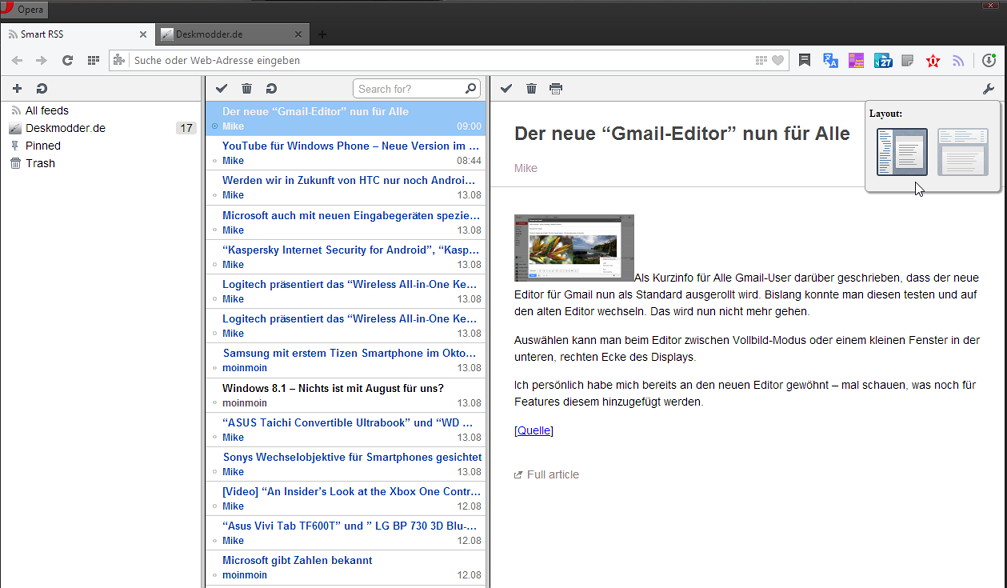The width and height of the screenshot is (1007, 588).
Task: Open the 'Samsung mit erstem Tizen Smartphone' article
Action: point(346,360)
